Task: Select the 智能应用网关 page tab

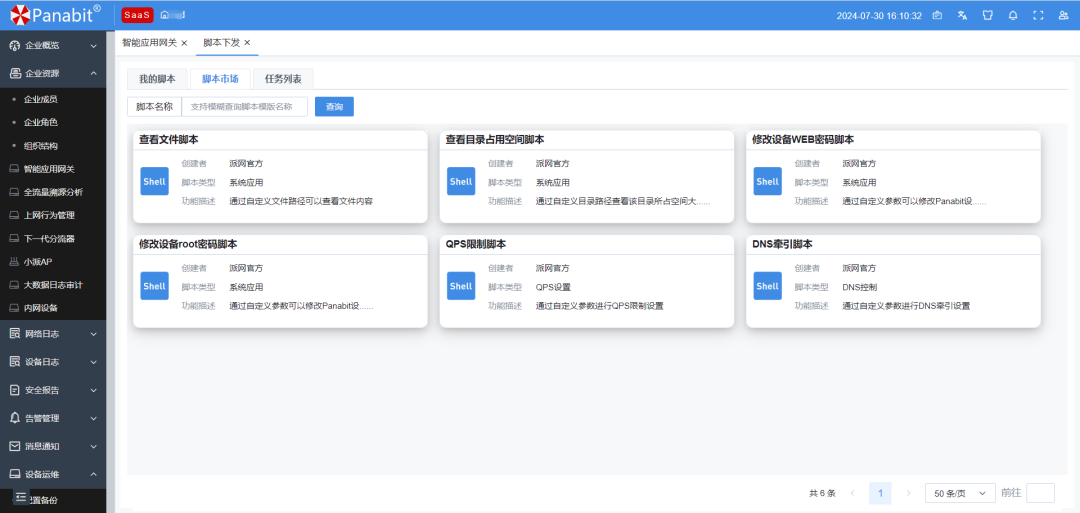Action: pos(149,43)
